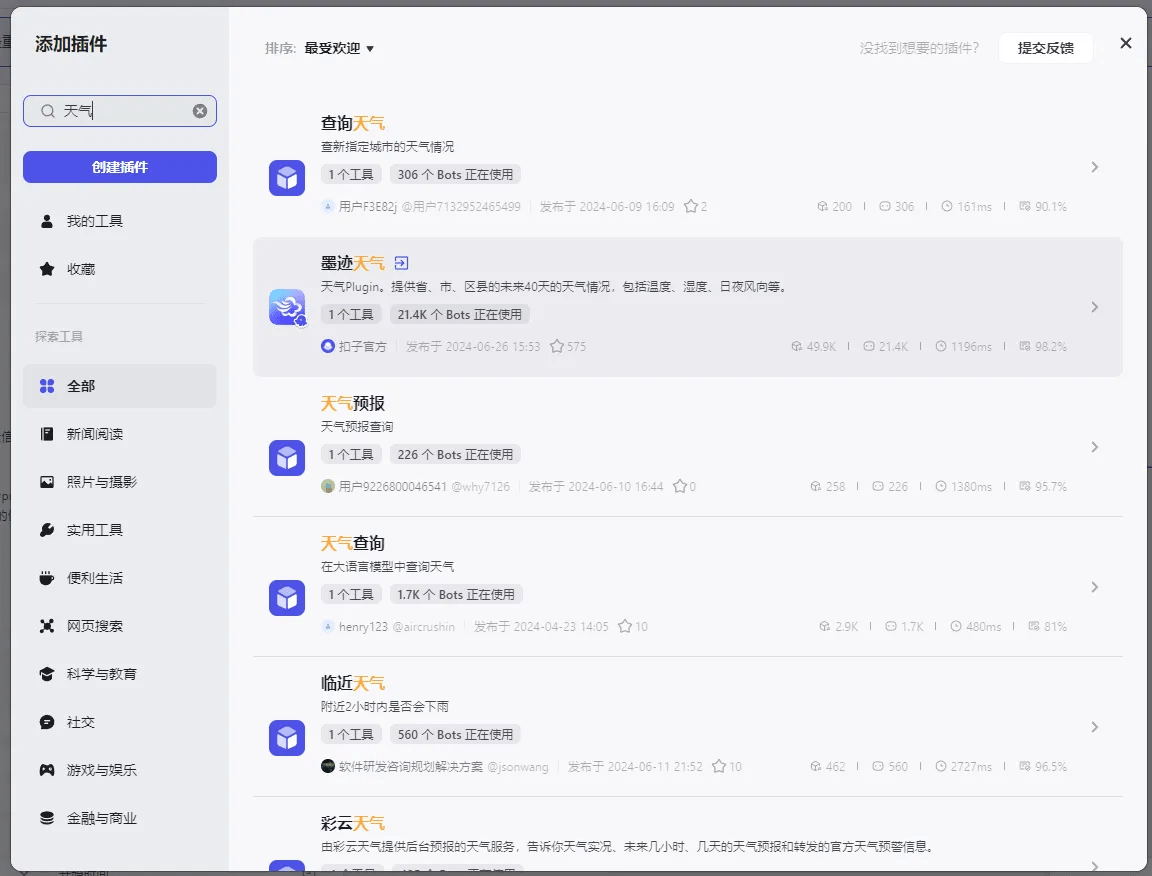Click the 创建插件 button
Viewport: 1152px width, 876px height.
119,166
